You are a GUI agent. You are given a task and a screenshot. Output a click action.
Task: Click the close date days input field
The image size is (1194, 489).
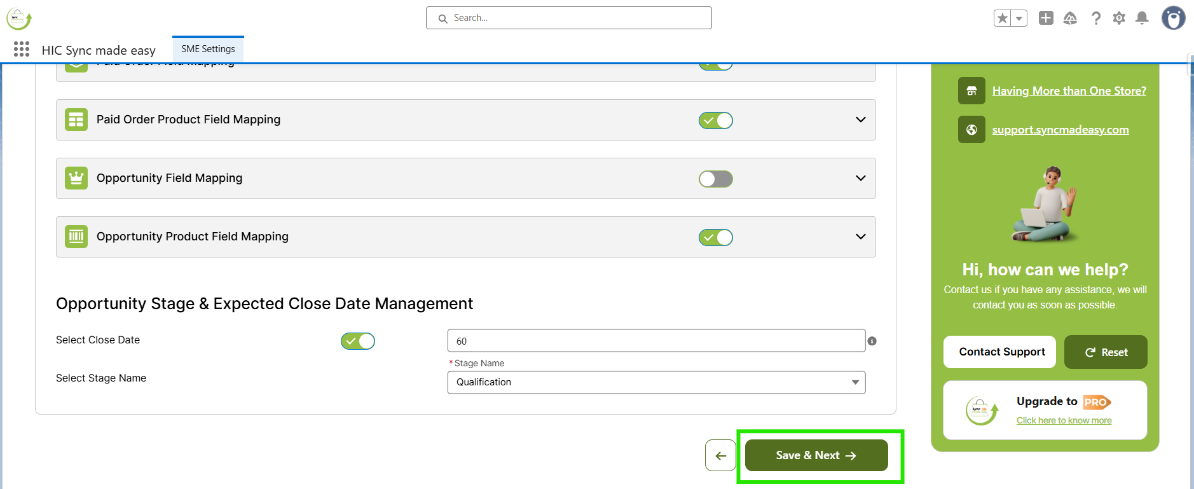tap(656, 341)
